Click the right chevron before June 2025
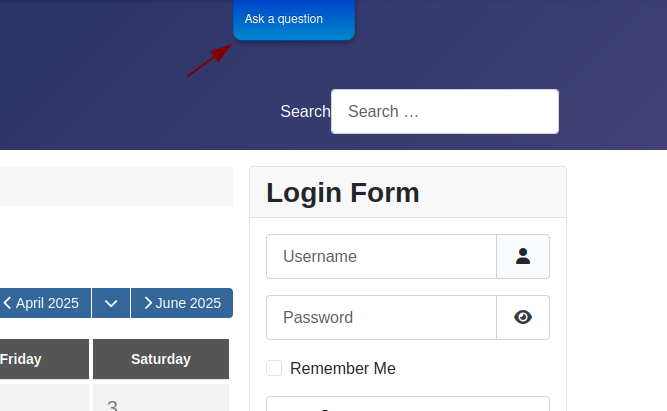Image resolution: width=667 pixels, height=411 pixels. click(148, 303)
